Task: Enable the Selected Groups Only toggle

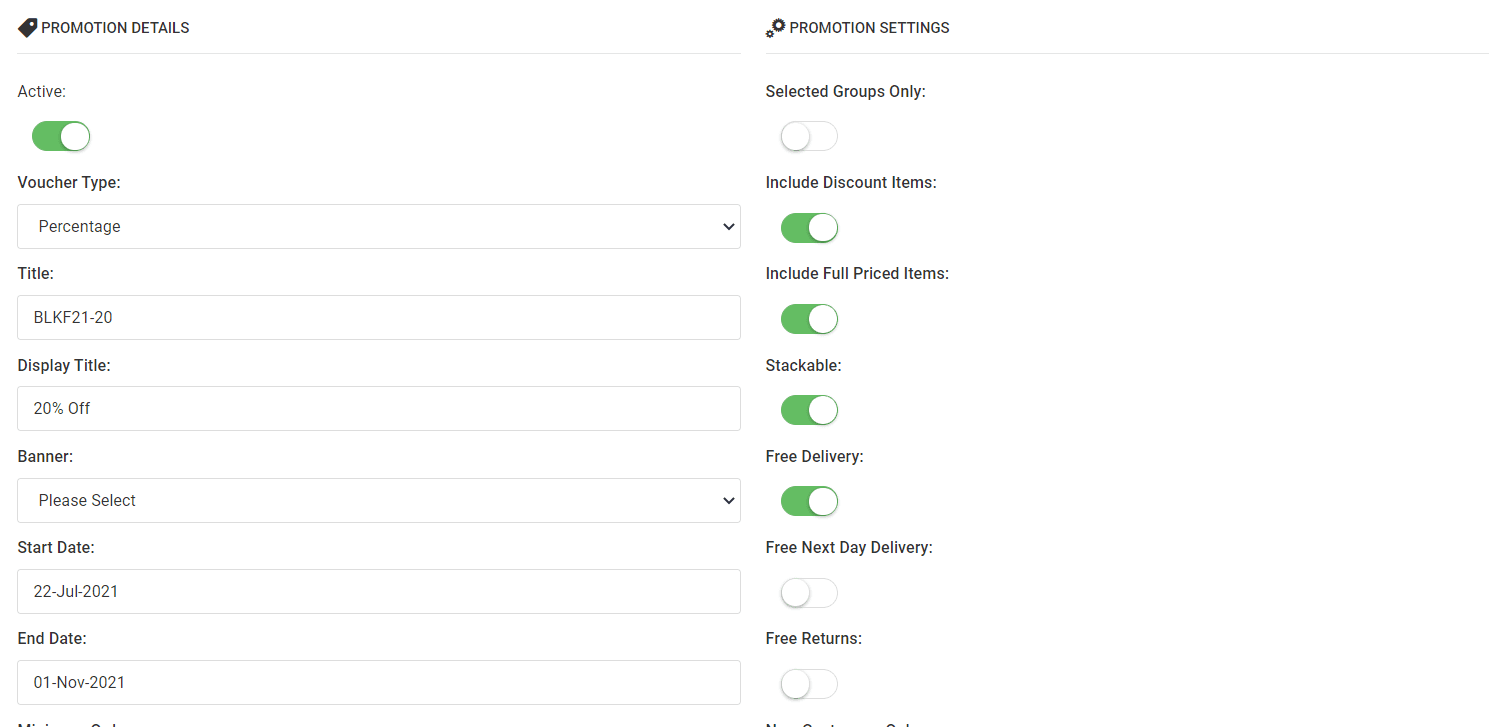Action: point(809,136)
